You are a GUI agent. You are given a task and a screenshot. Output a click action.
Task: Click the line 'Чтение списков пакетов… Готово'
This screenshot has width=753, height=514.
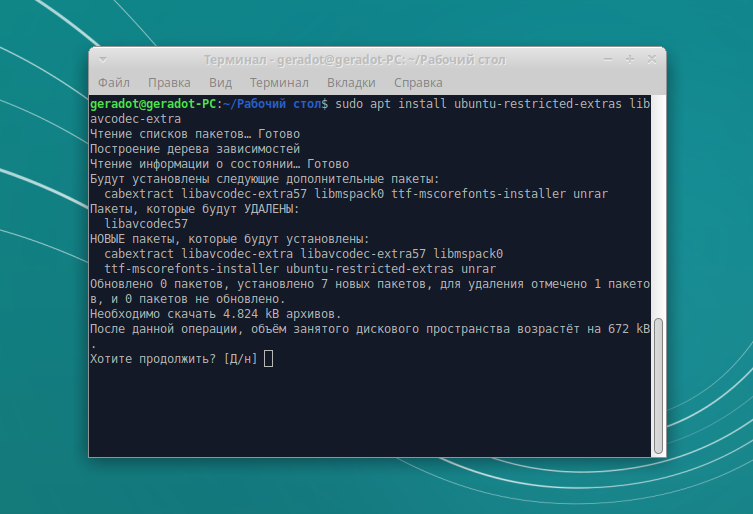(x=195, y=134)
